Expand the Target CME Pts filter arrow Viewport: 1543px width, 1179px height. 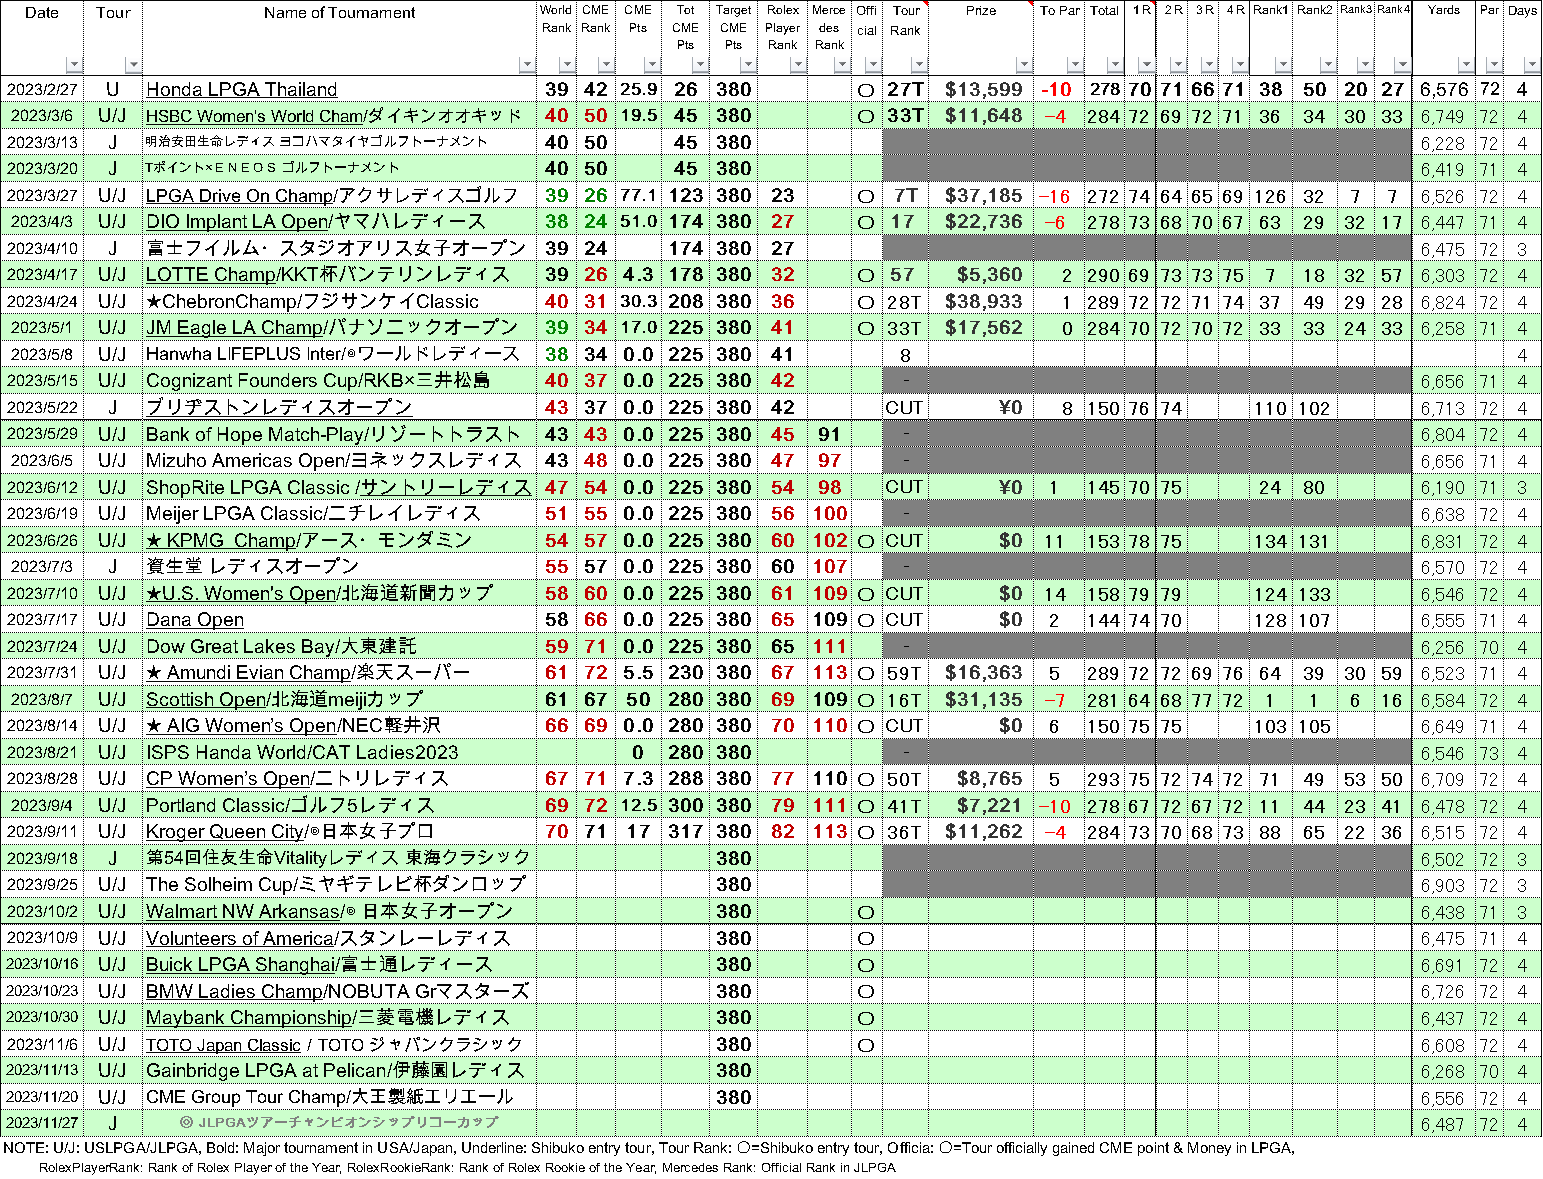click(745, 65)
